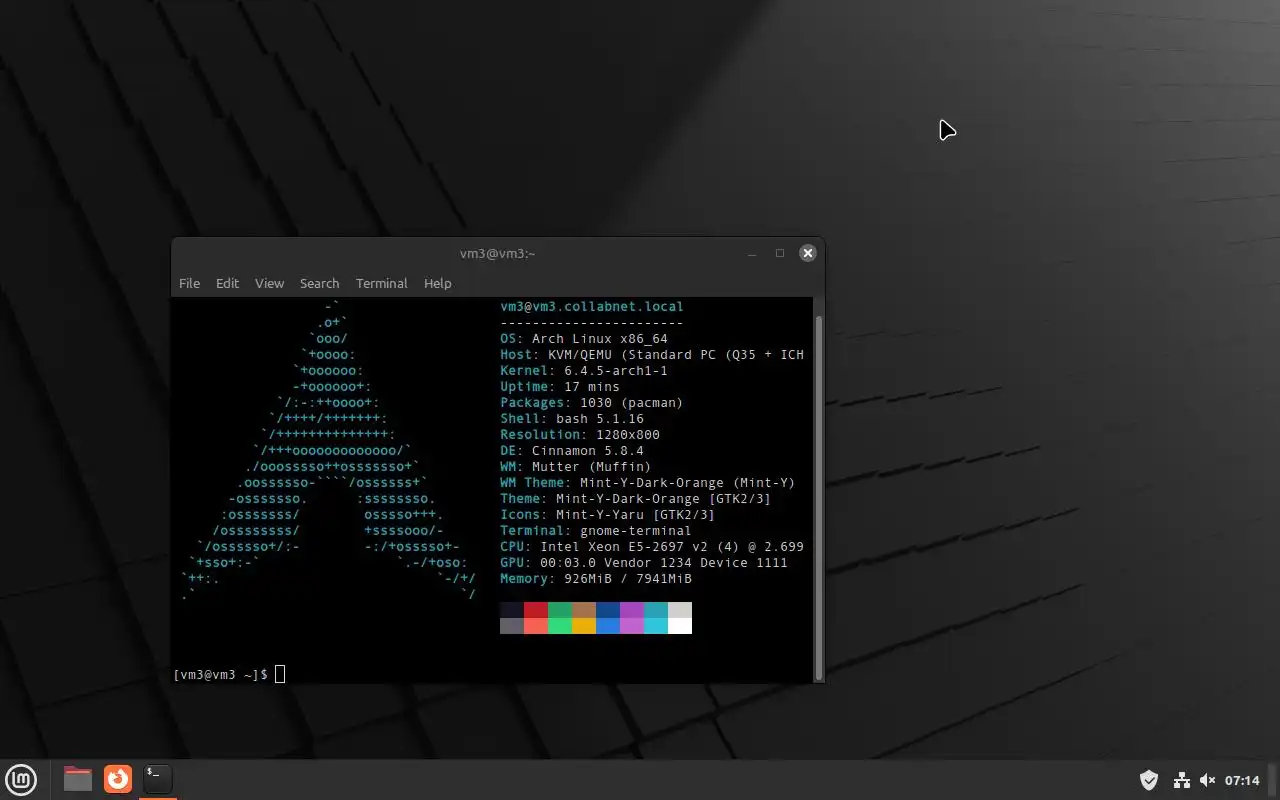Click the yellow swatch in bottom color row
1280x800 pixels.
(x=584, y=626)
